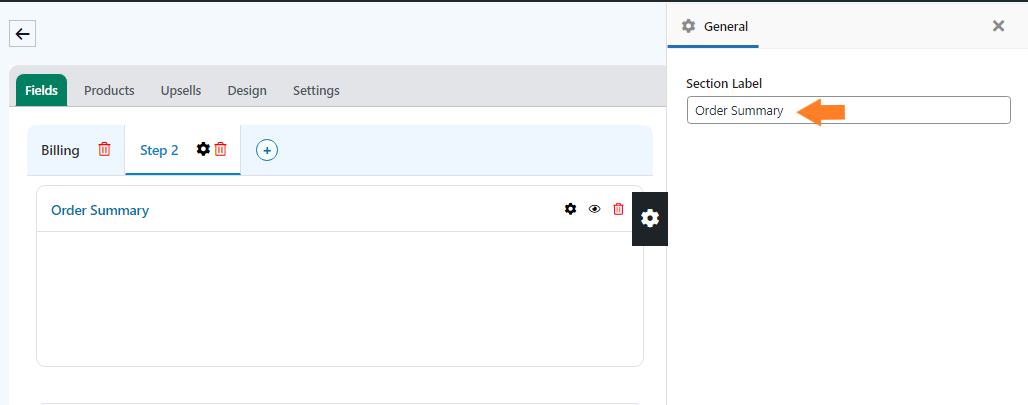This screenshot has width=1028, height=405.
Task: Click the Section Label input field
Action: pos(848,110)
